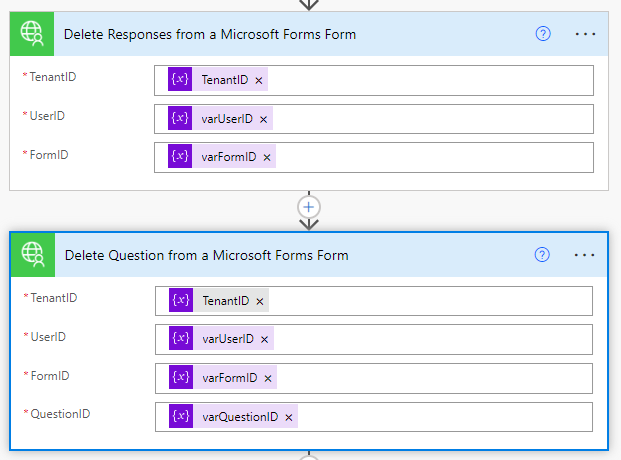
Task: Click varQuestionID variable icon
Action: pos(181,416)
